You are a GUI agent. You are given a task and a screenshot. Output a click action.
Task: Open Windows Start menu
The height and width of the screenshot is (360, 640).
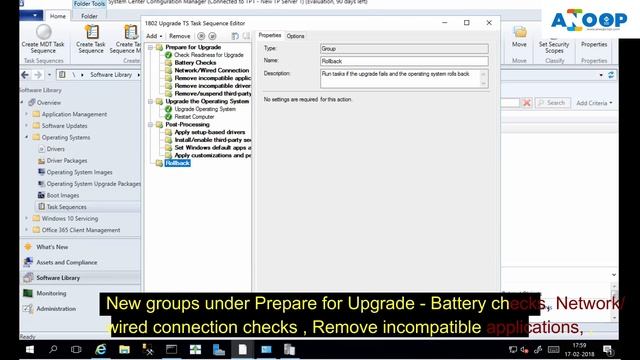click(x=30, y=349)
